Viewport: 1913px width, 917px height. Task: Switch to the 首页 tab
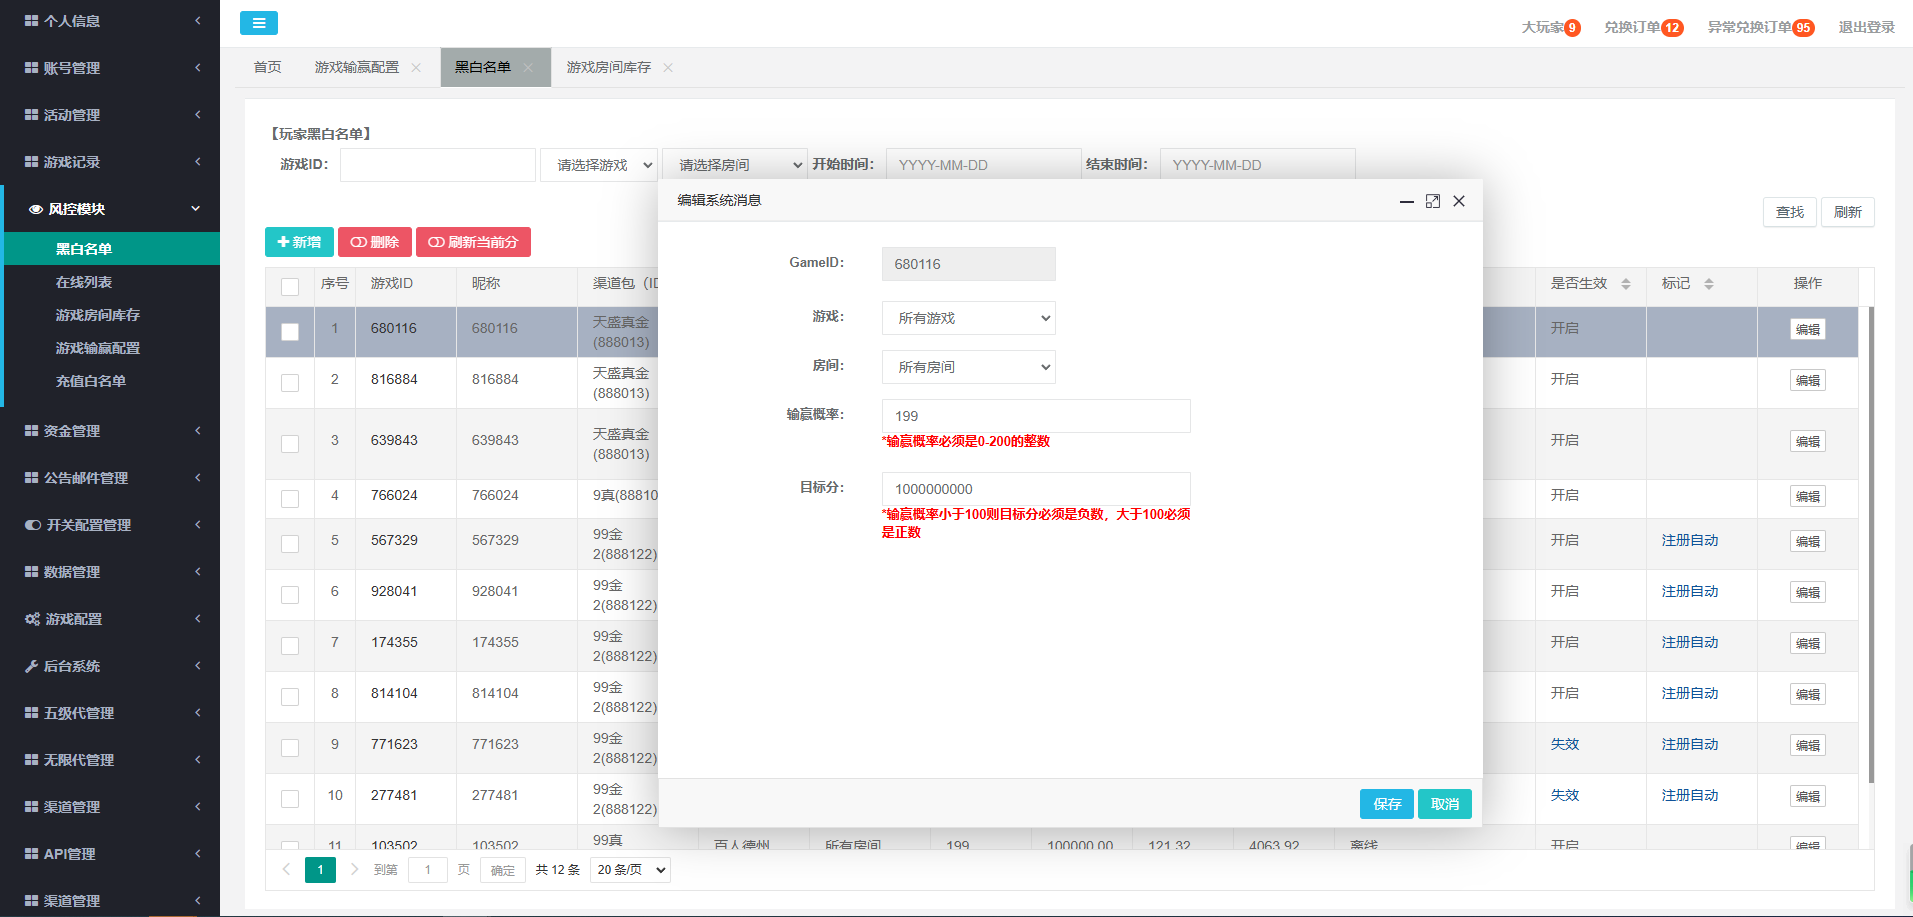pyautogui.click(x=267, y=67)
